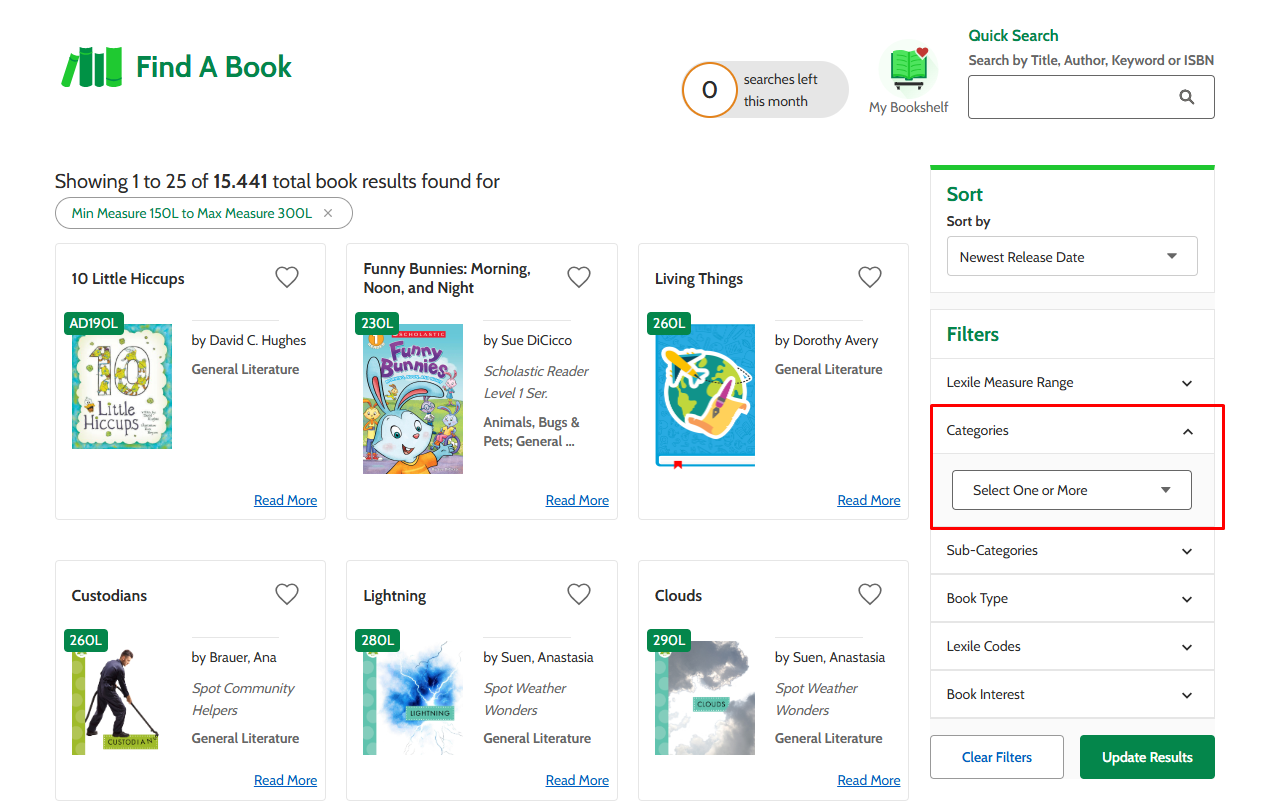Expand the Sub-Categories filter
This screenshot has height=804, width=1274.
1072,551
